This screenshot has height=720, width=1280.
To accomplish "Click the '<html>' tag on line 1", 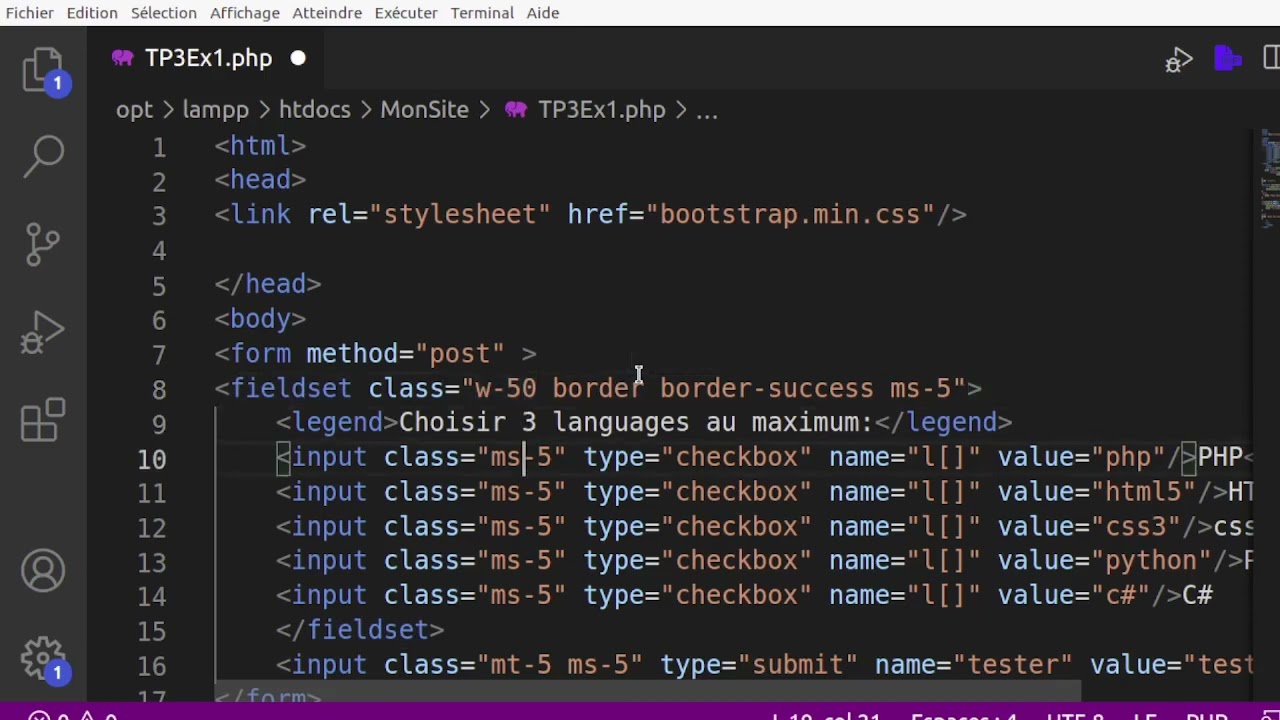I will pyautogui.click(x=260, y=146).
